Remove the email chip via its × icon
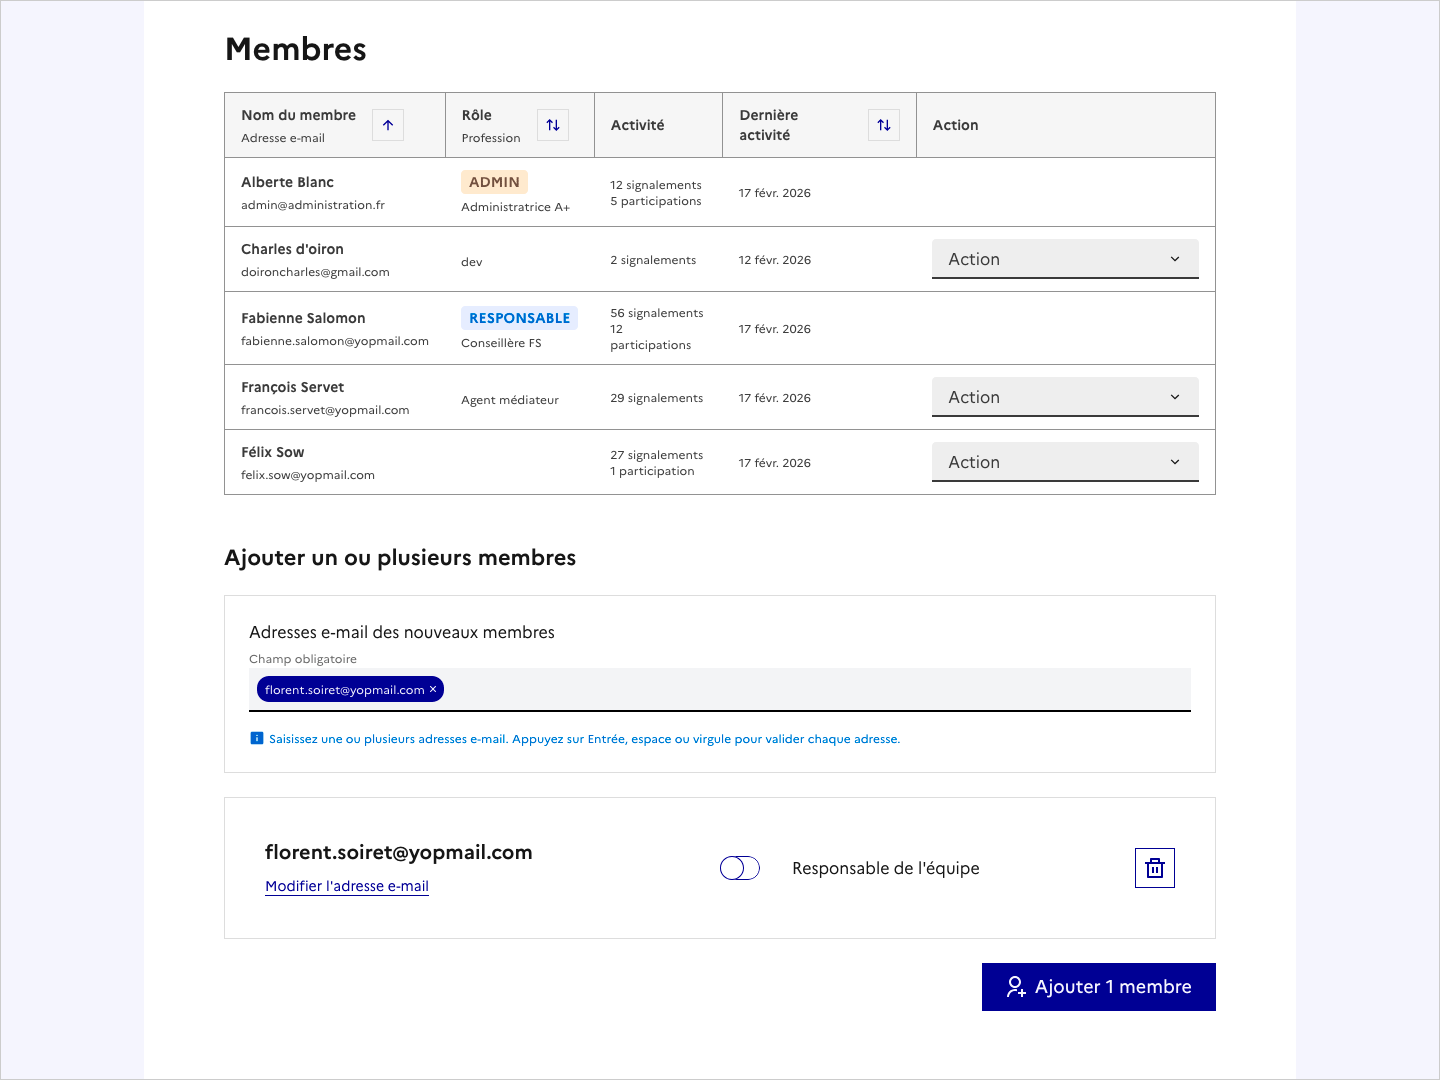The width and height of the screenshot is (1440, 1080). point(433,689)
